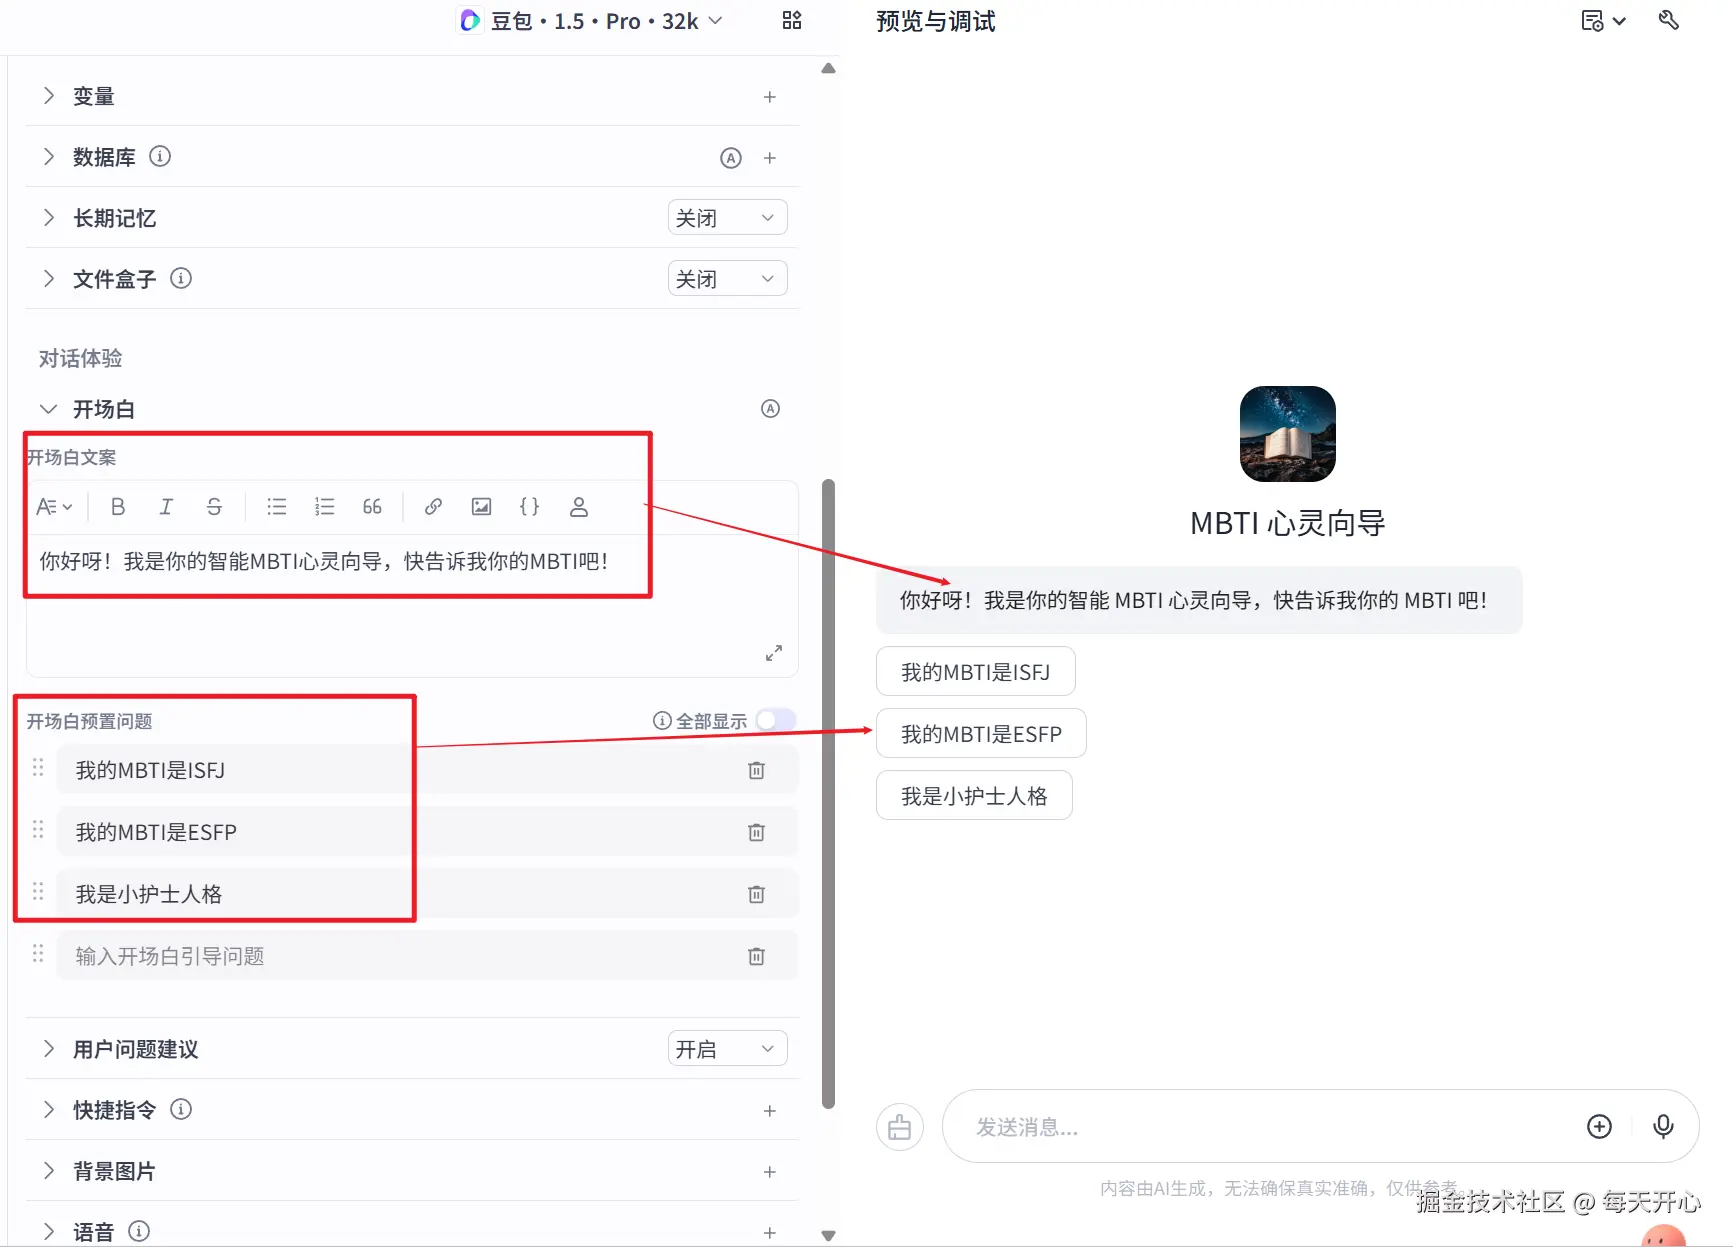Delete the preset question 我是小护士人格
The image size is (1733, 1247).
tap(757, 894)
